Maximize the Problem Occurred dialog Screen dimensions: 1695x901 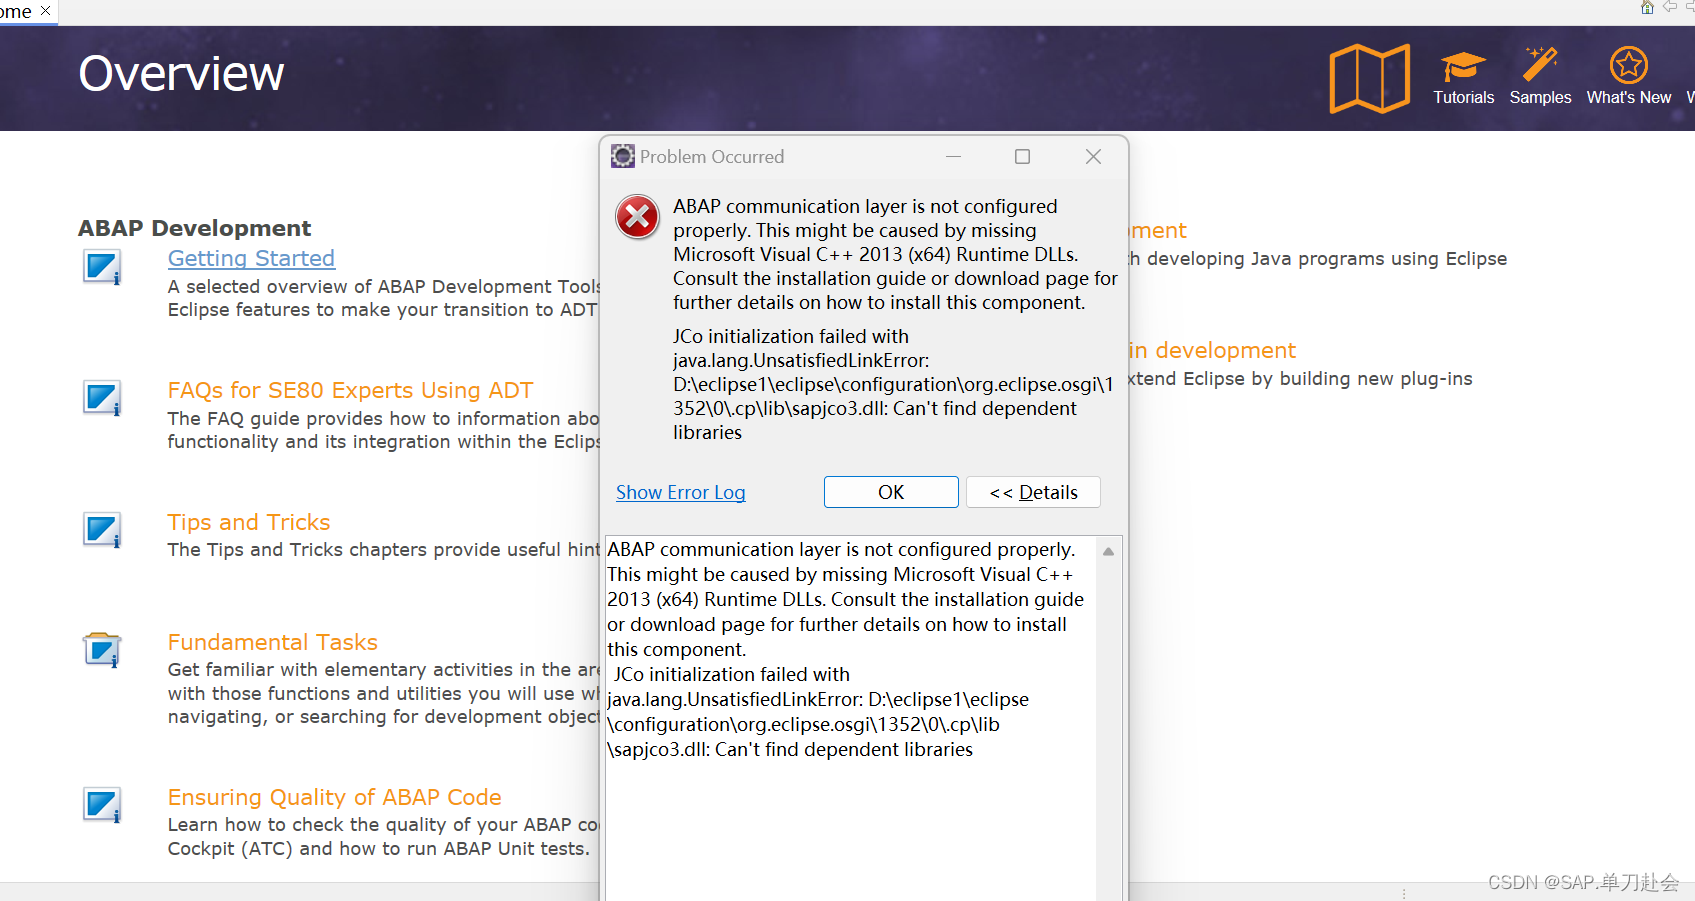point(1022,156)
